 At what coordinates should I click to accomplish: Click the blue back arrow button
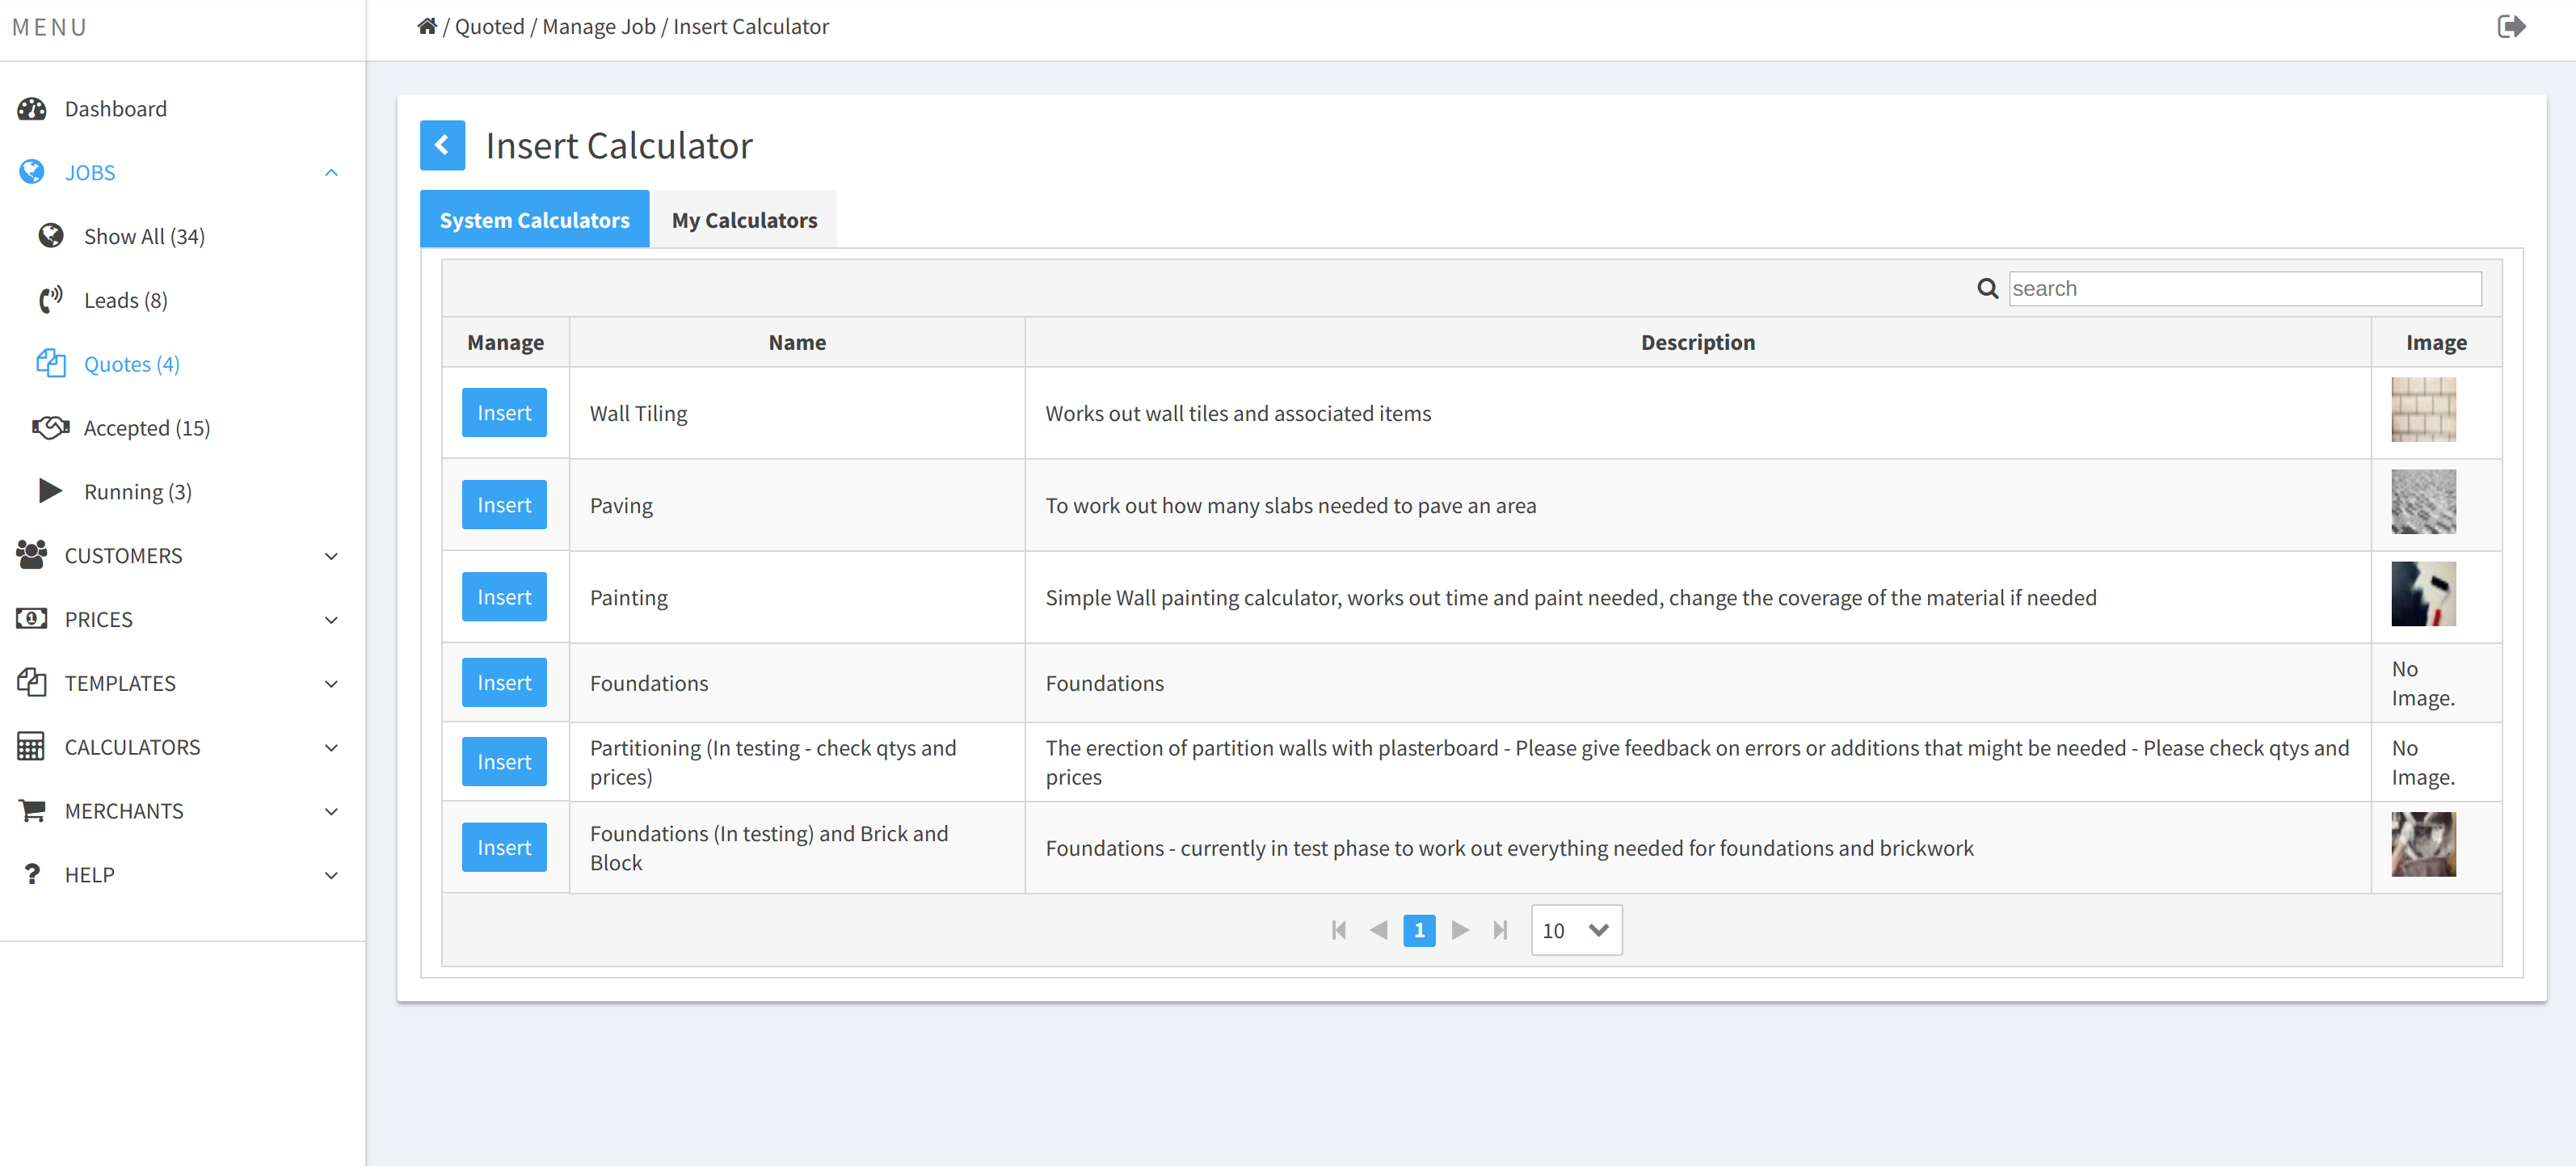[442, 146]
